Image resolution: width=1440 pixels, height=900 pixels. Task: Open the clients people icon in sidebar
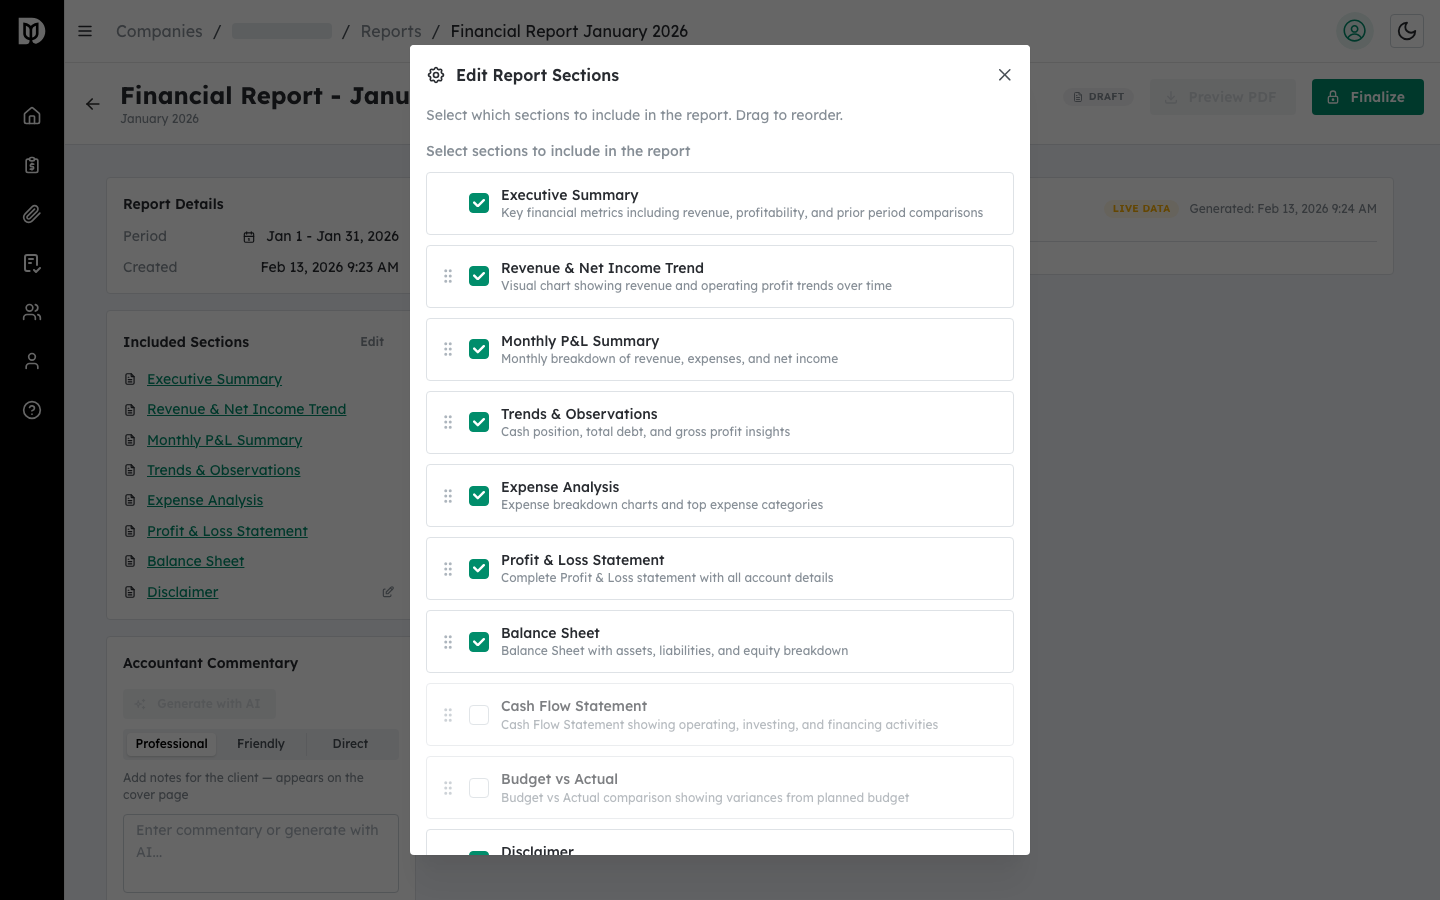coord(31,312)
